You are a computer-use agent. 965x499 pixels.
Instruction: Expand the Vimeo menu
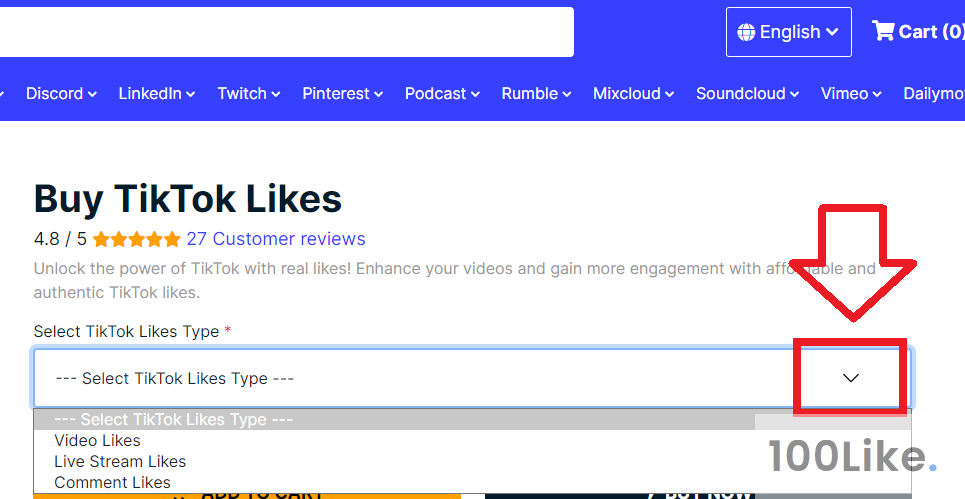851,94
